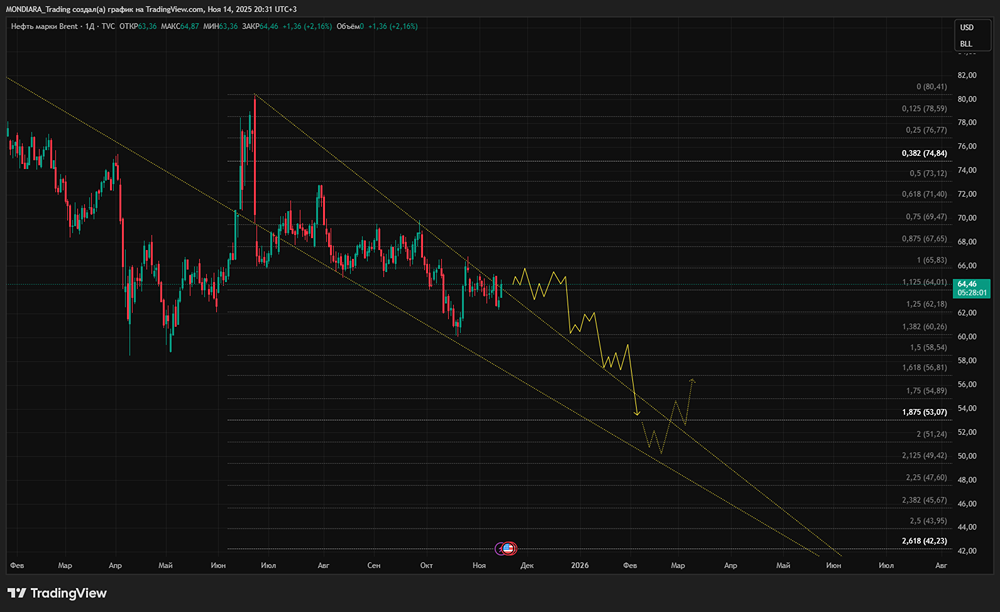This screenshot has height=612, width=1000.
Task: Click the ЗАКР 64,46 close value
Action: coord(260,26)
